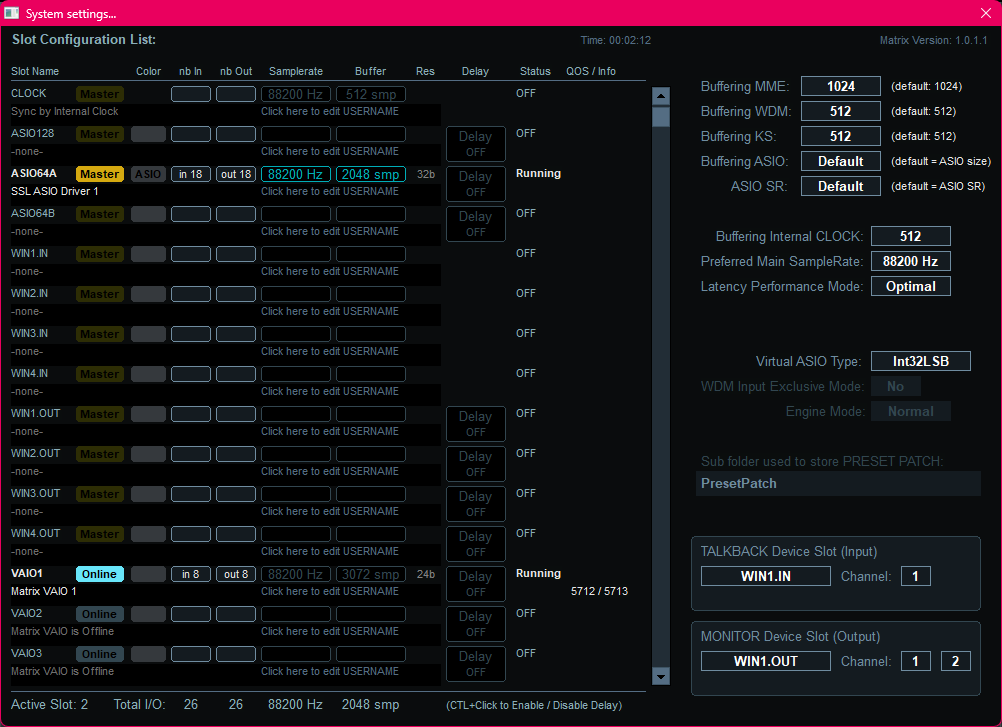Click MONITOR output channel 2 field
The image size is (1002, 727).
pos(955,661)
